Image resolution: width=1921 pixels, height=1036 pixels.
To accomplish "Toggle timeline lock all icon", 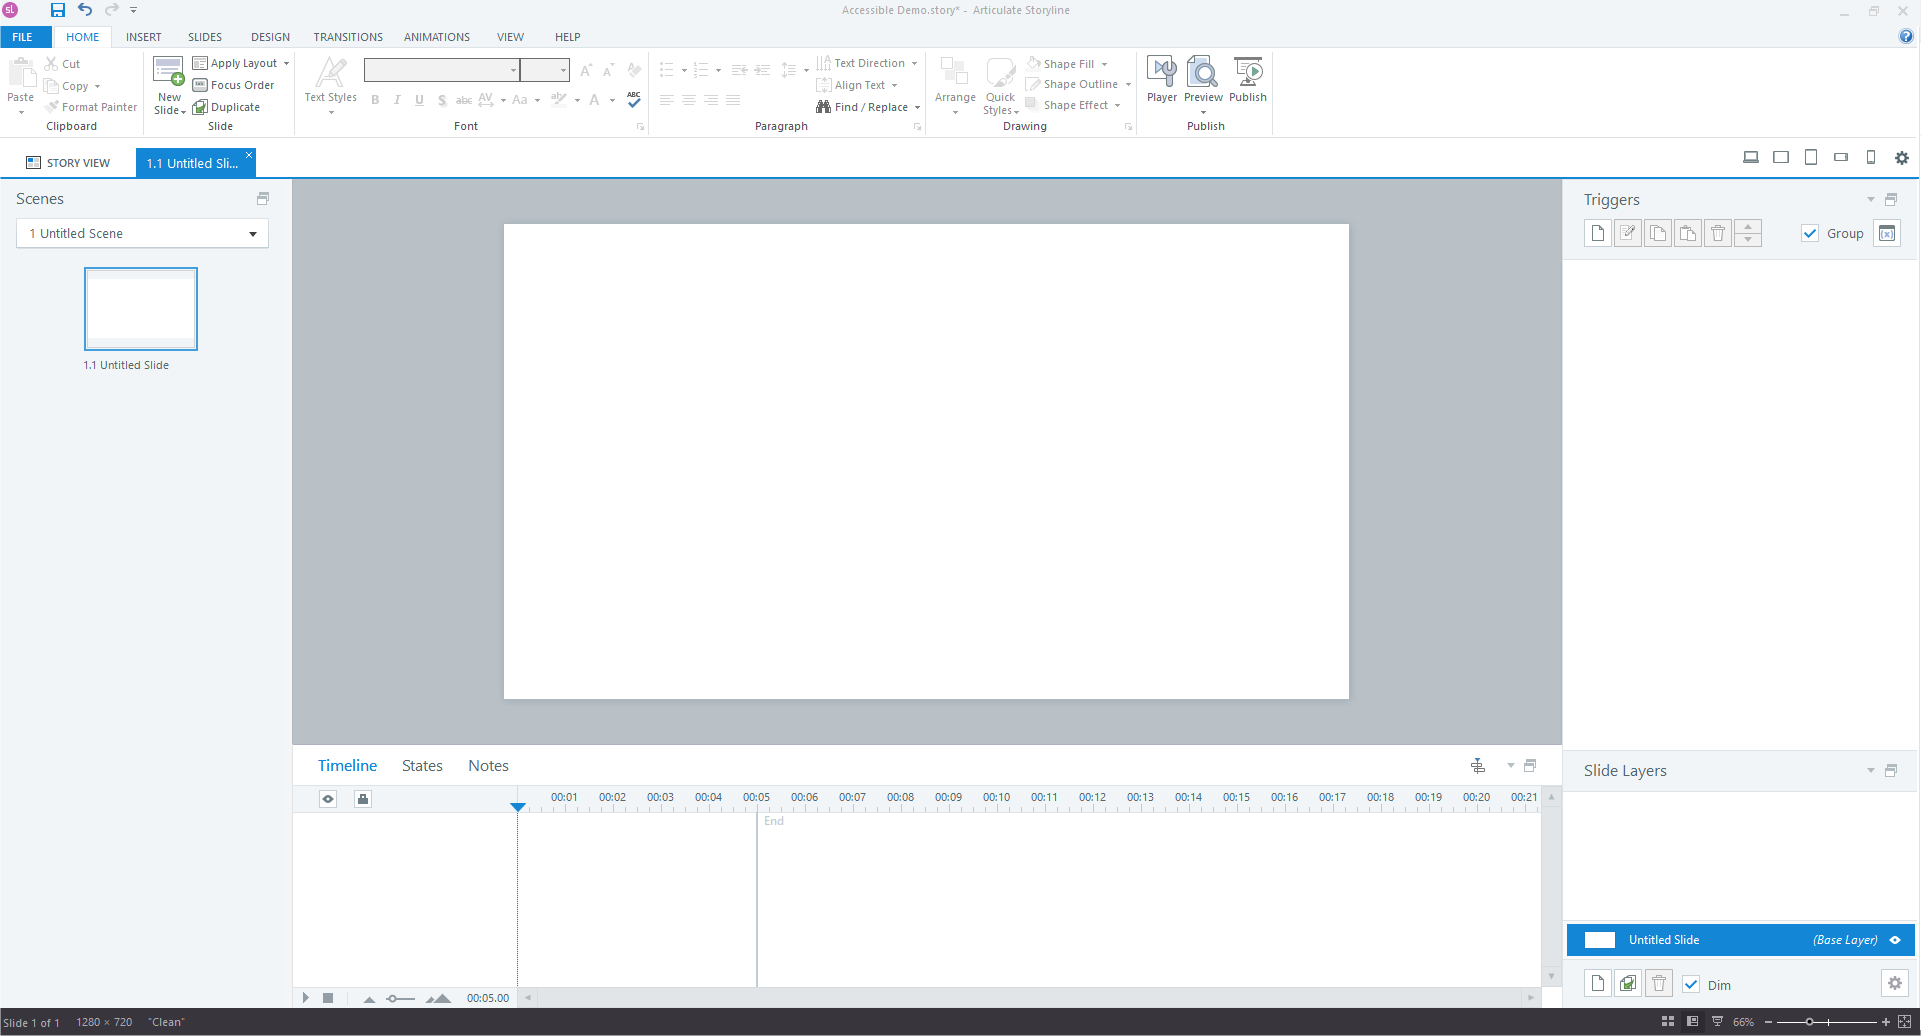I will click(363, 799).
